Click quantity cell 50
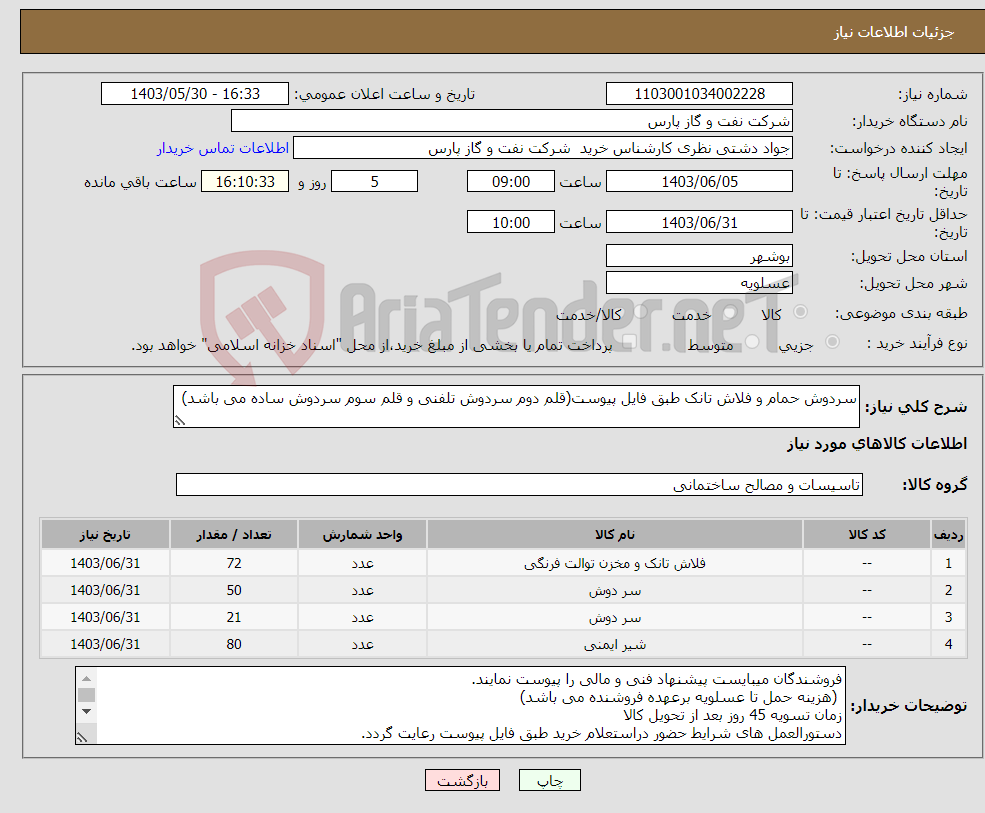 pos(234,591)
